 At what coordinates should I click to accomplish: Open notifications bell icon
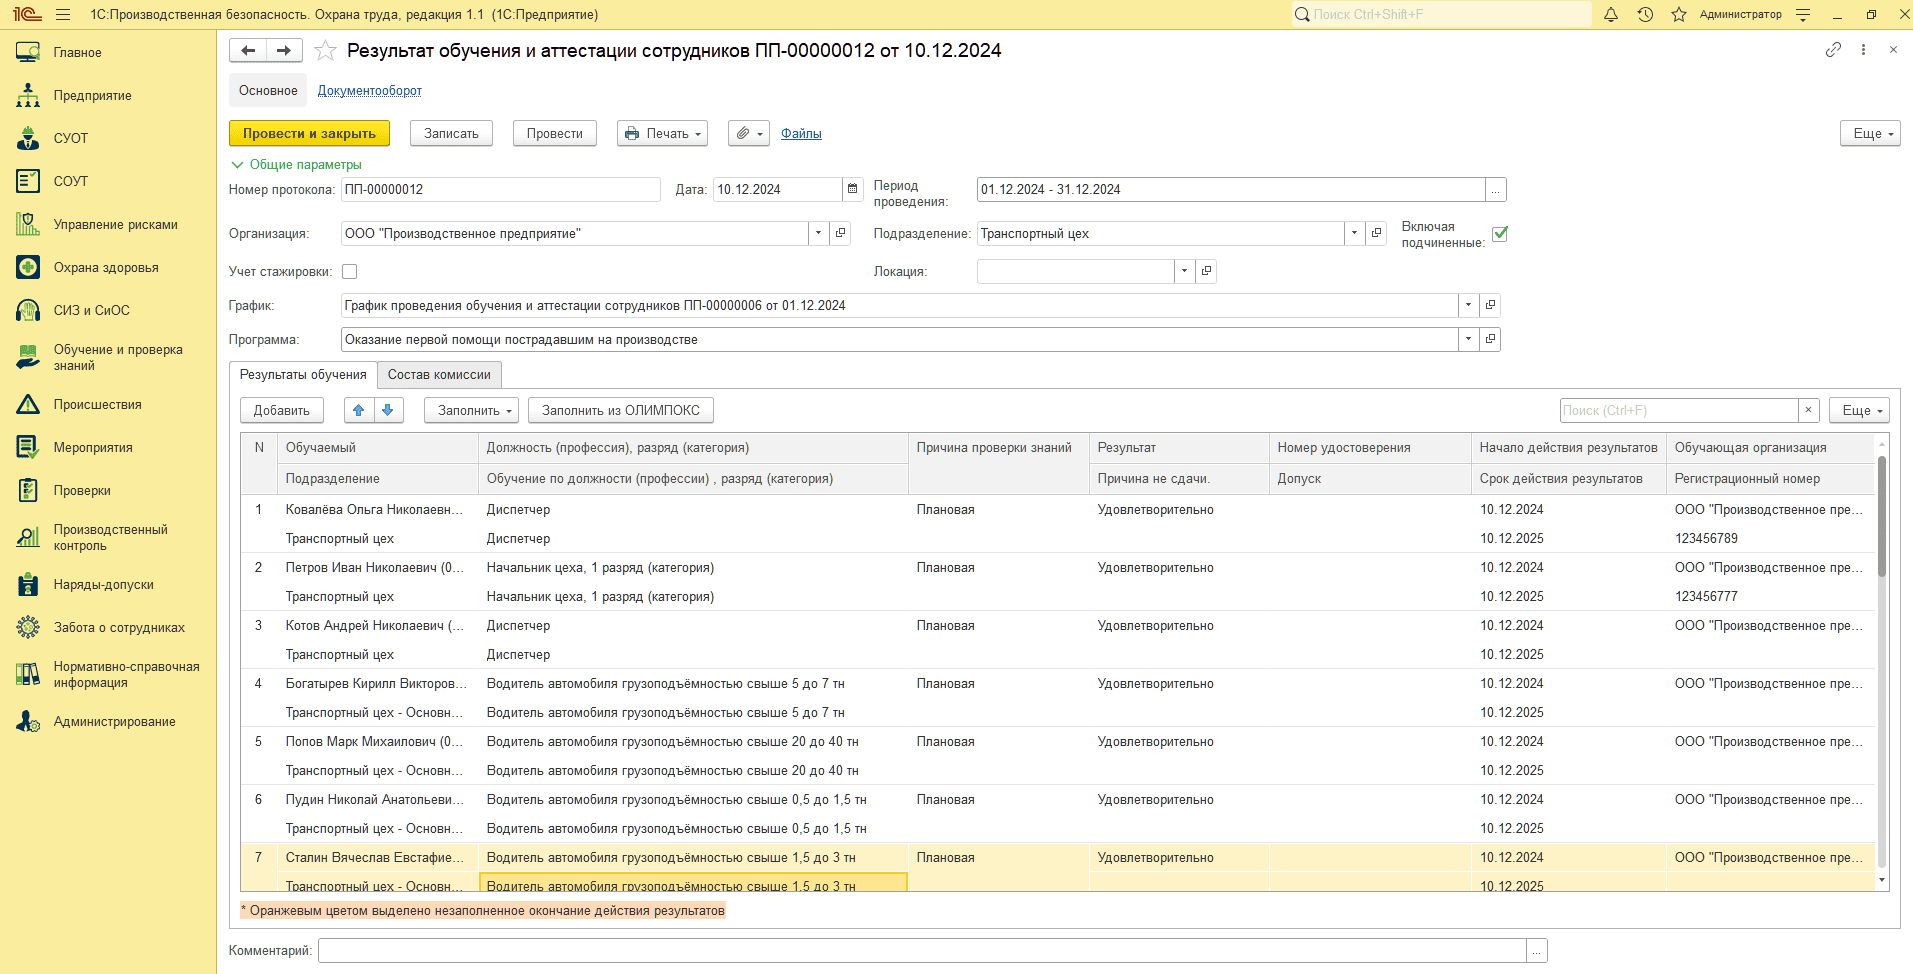pyautogui.click(x=1611, y=15)
